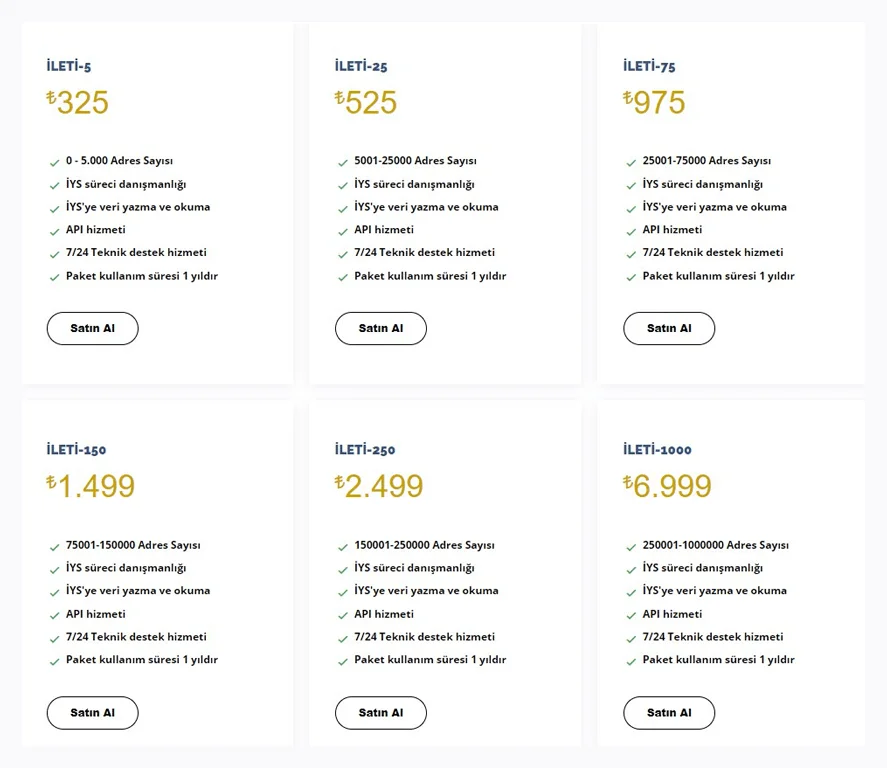Click checkmark beside 75001-150000 Adres Sayısı

(54, 547)
